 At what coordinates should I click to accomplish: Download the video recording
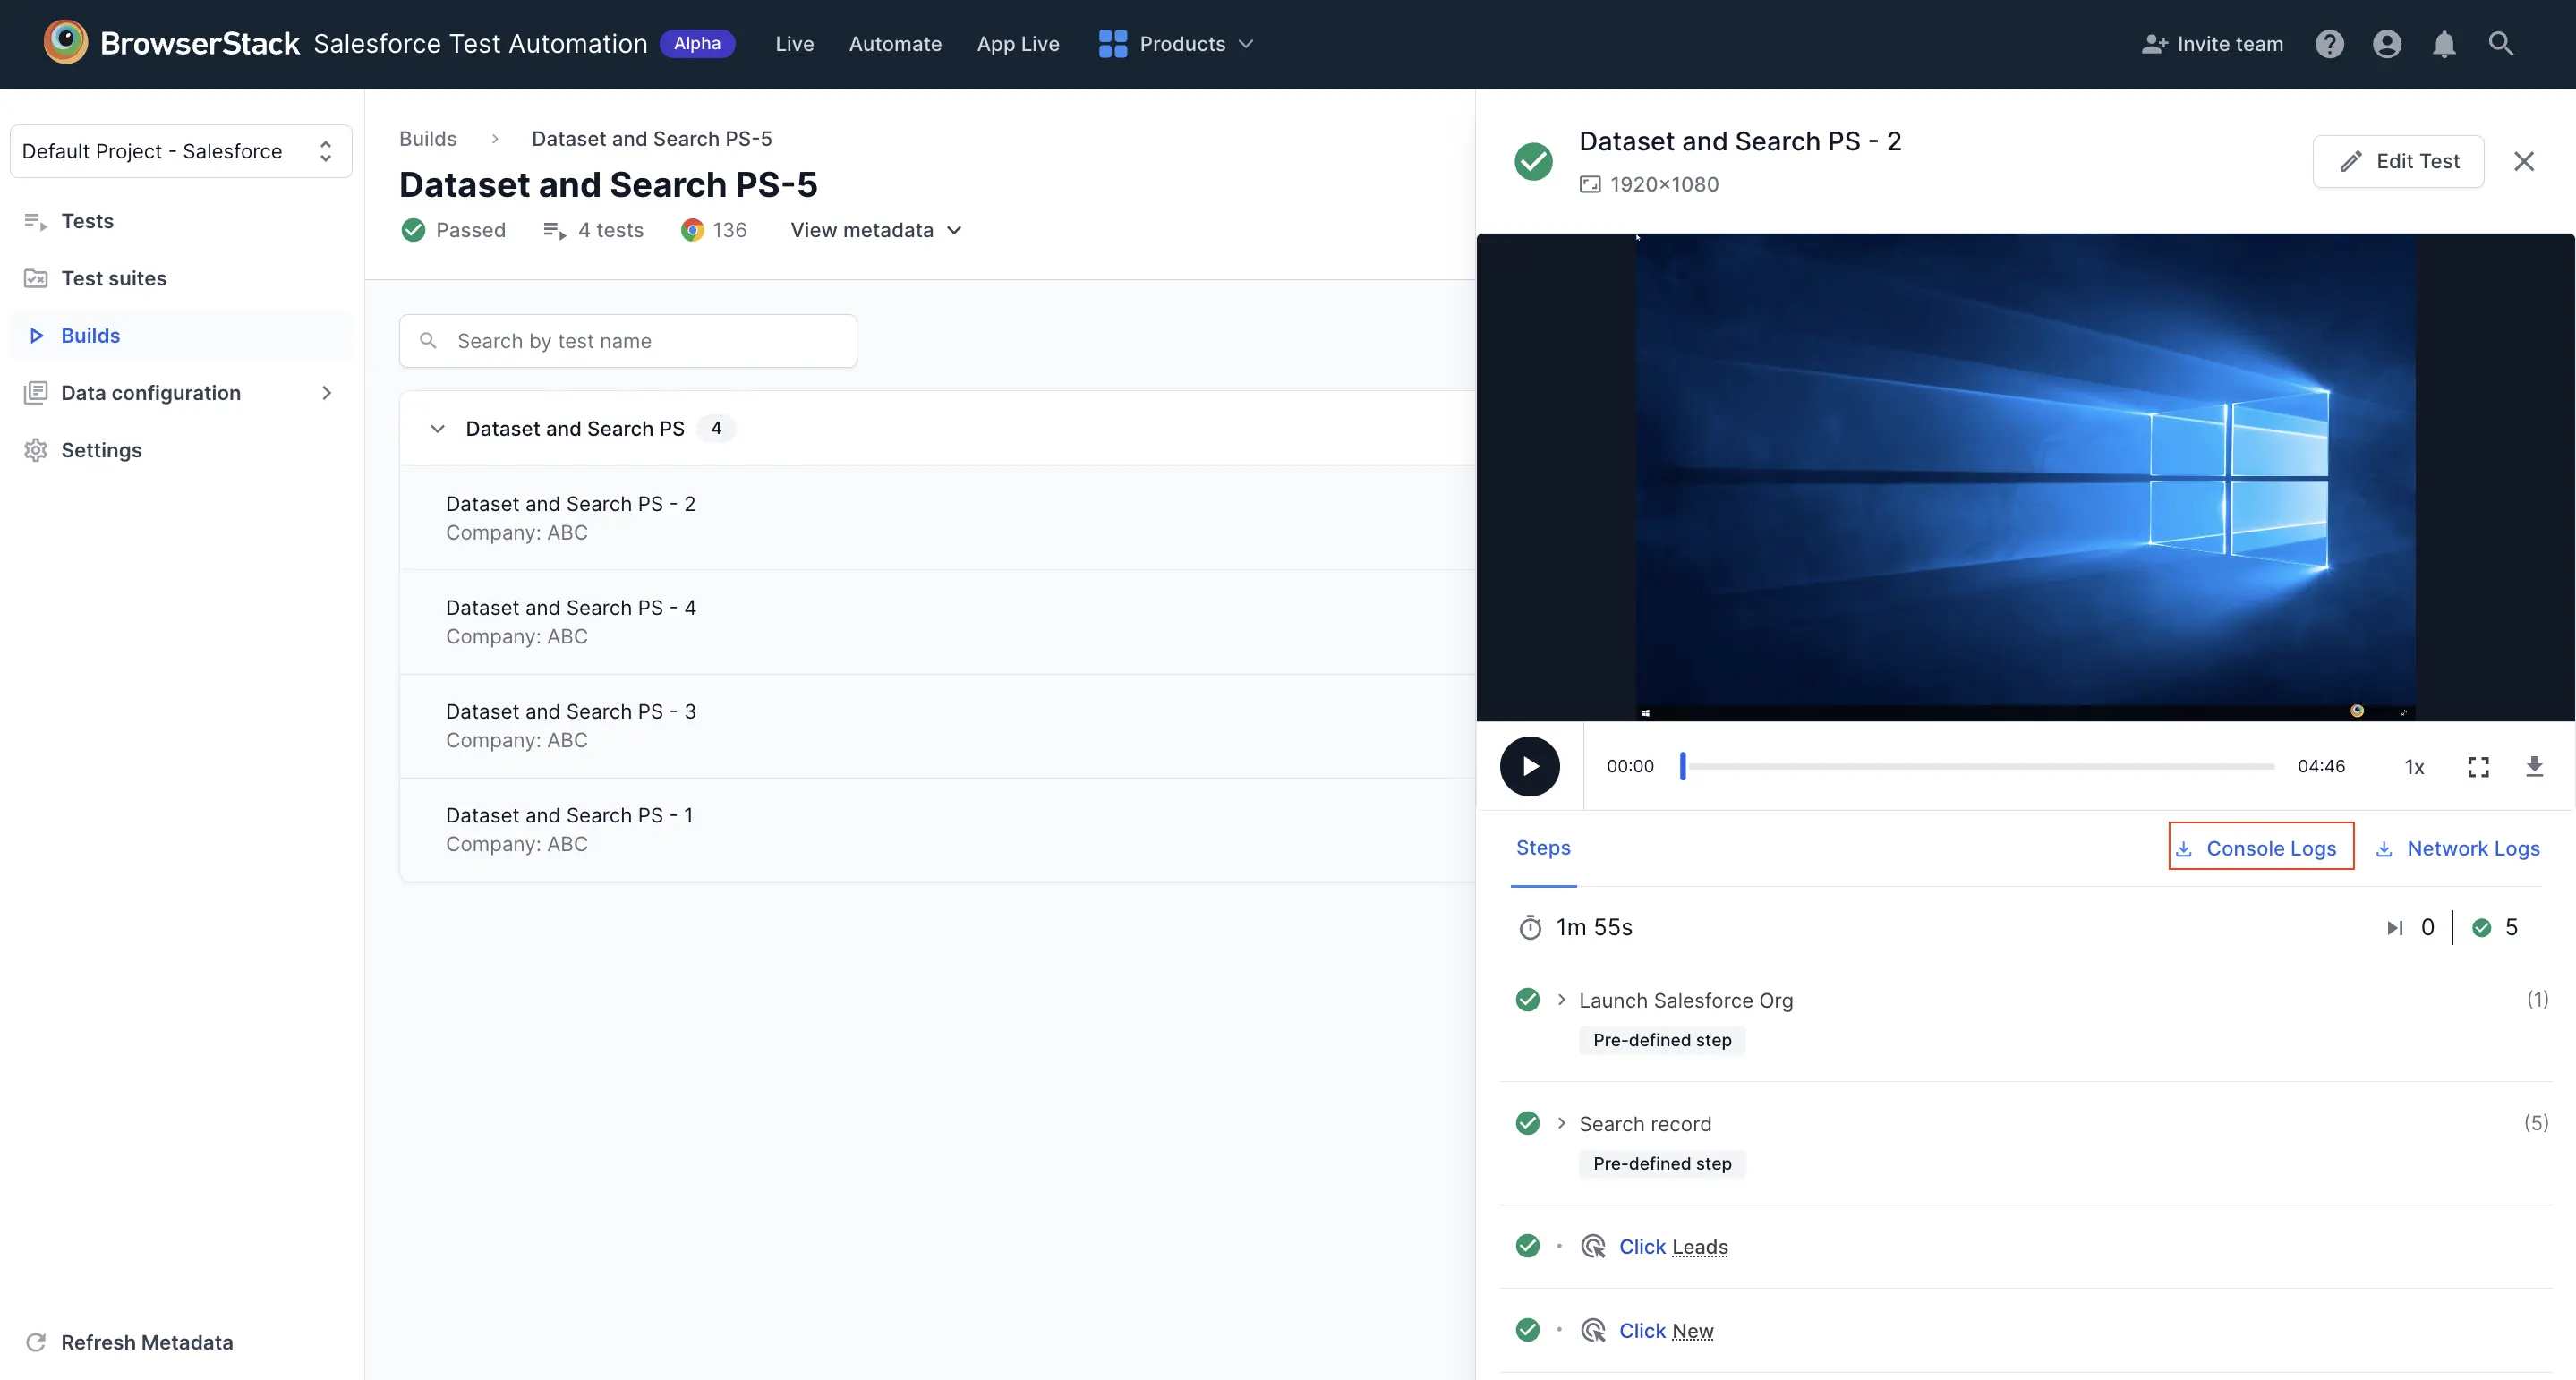(x=2534, y=766)
